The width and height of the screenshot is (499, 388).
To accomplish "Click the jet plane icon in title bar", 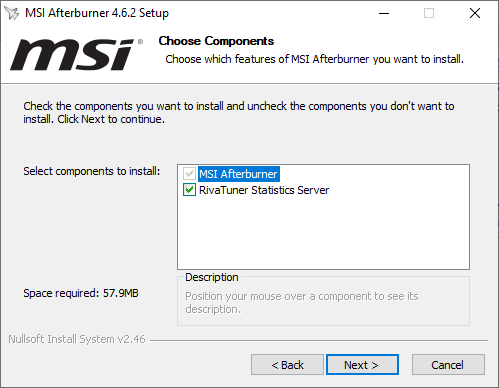I will [x=12, y=13].
